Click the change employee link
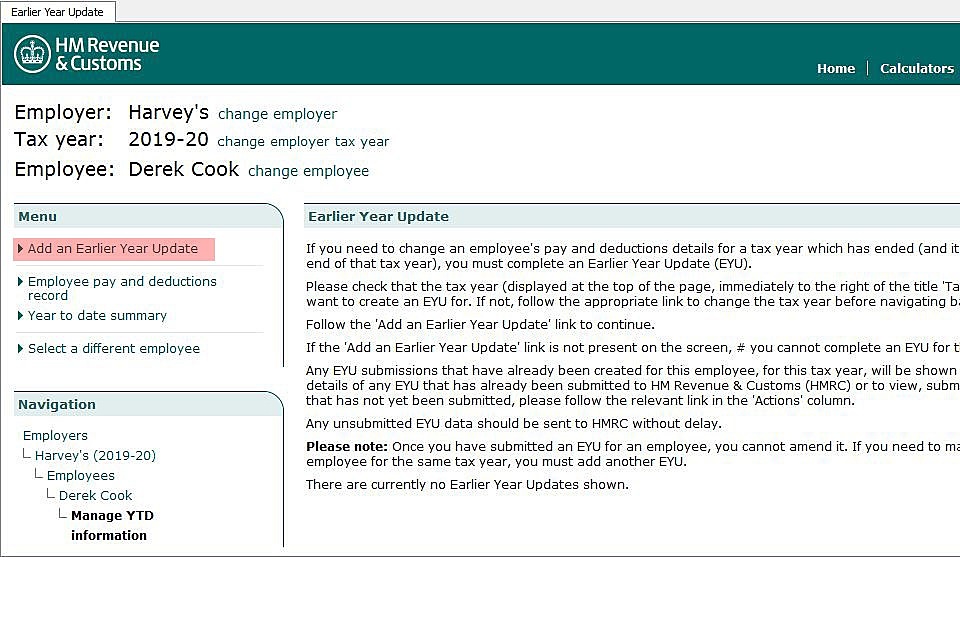960x640 pixels. coord(308,171)
